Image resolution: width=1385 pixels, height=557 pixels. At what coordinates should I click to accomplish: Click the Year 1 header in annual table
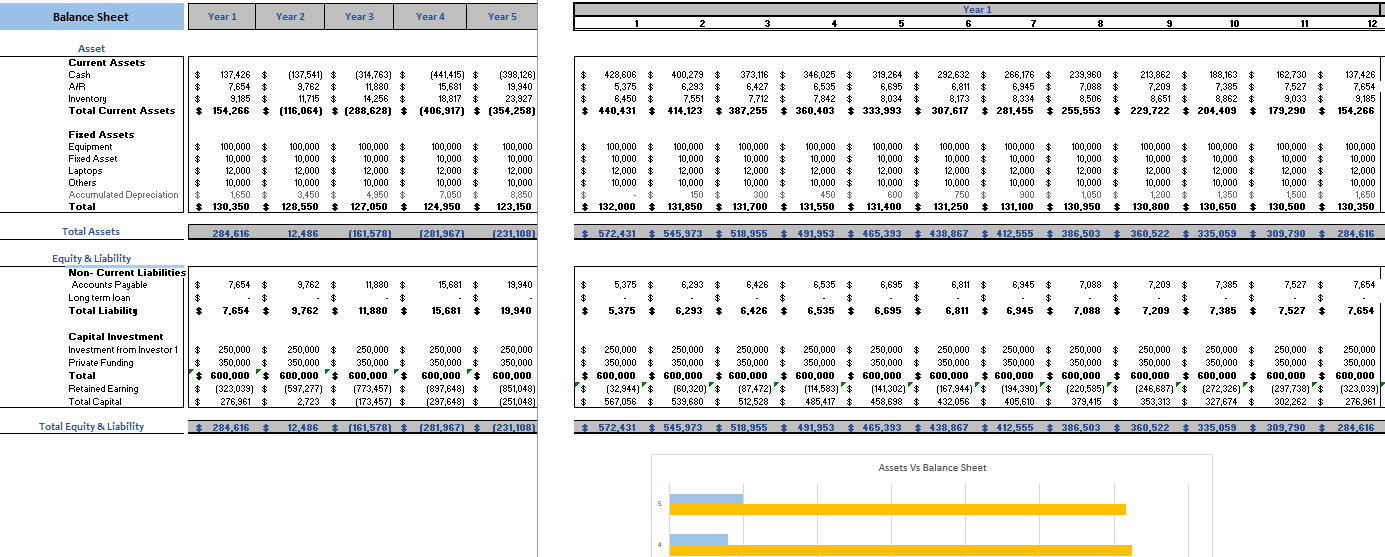pos(222,16)
